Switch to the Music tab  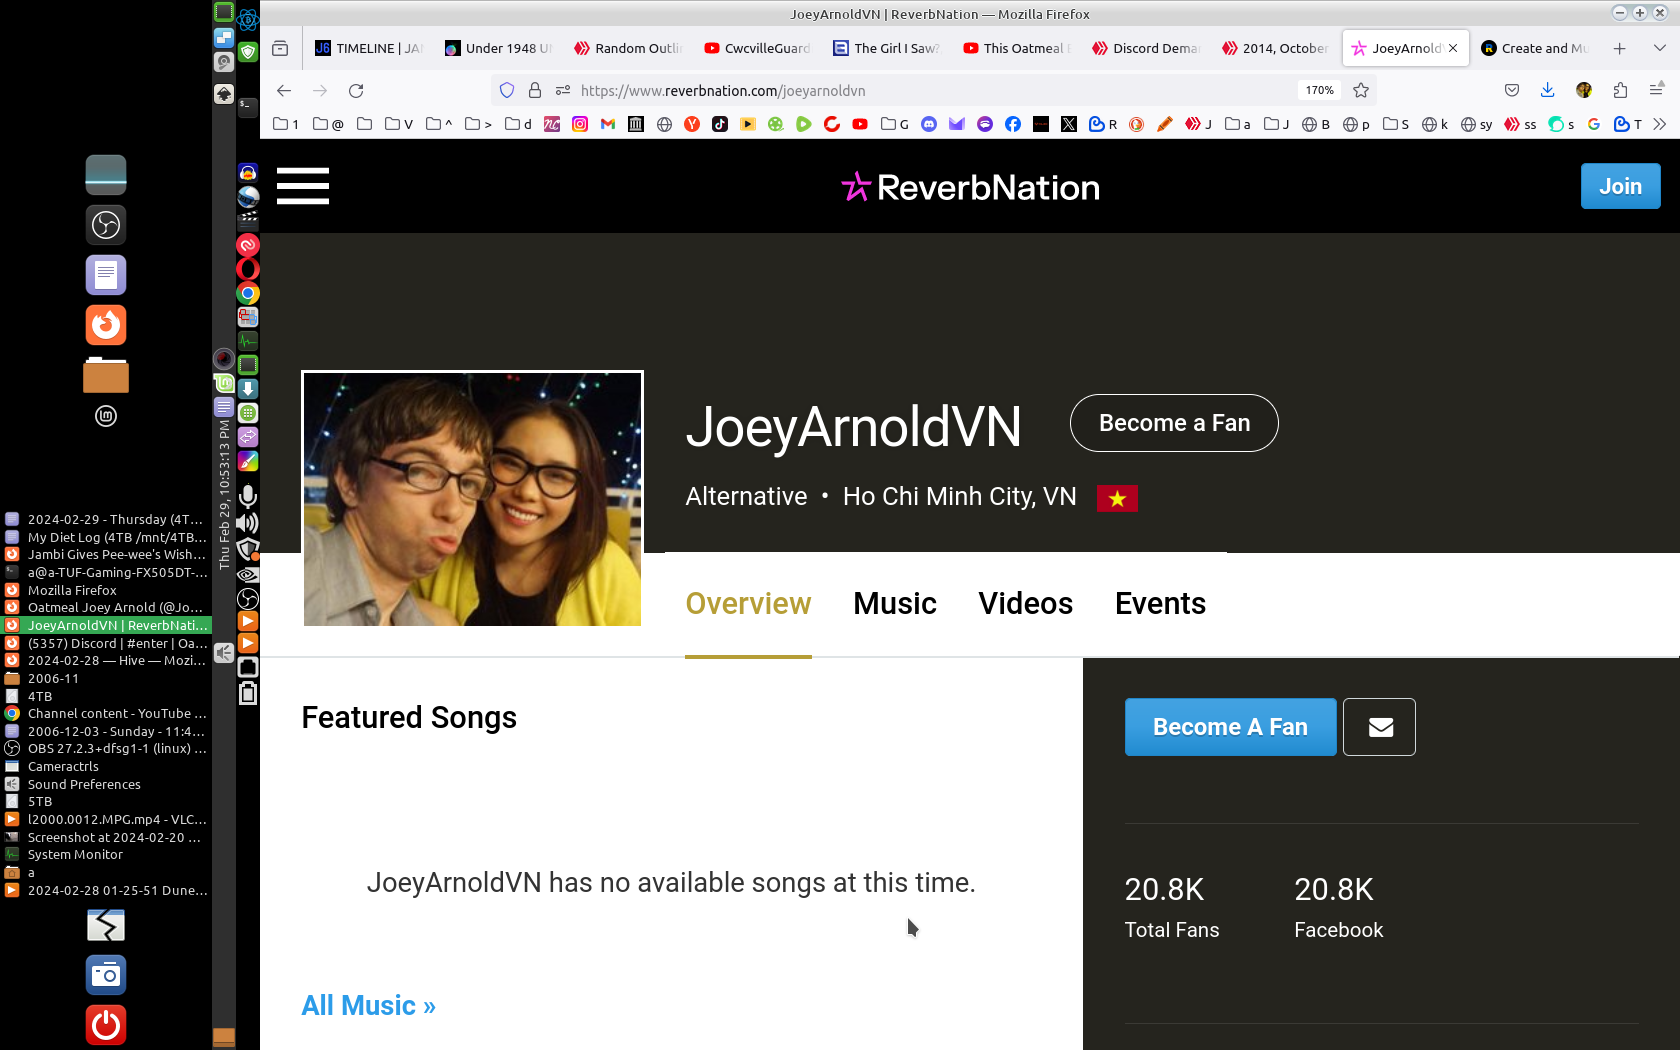(895, 604)
